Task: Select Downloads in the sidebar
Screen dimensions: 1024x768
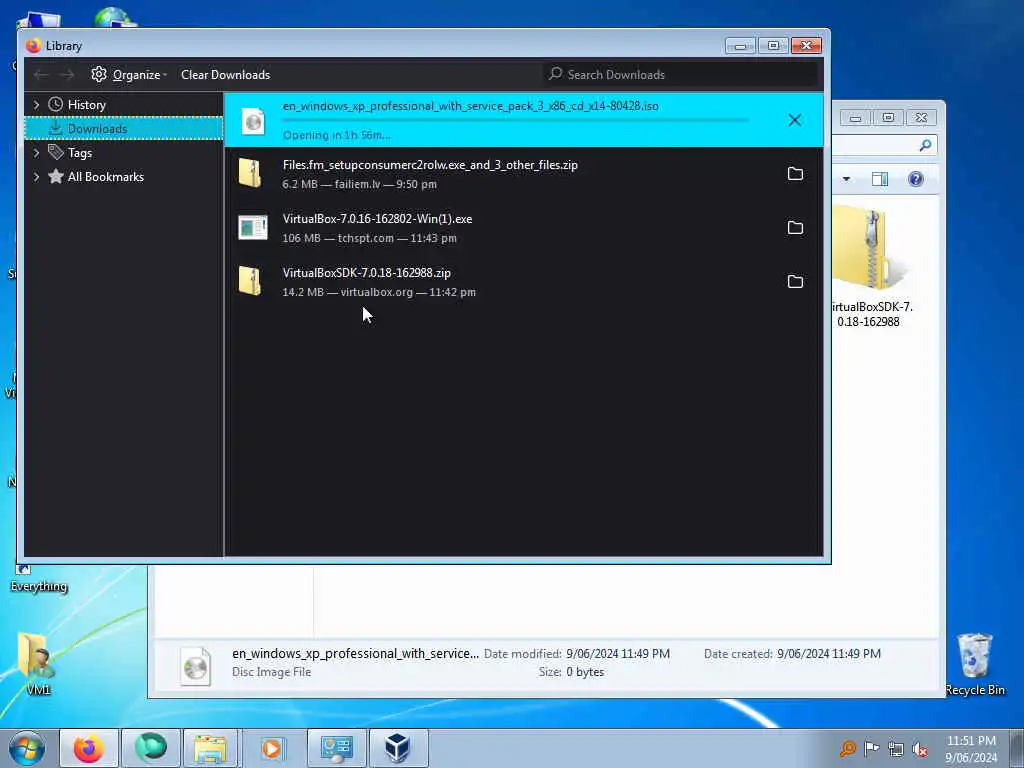Action: point(124,129)
